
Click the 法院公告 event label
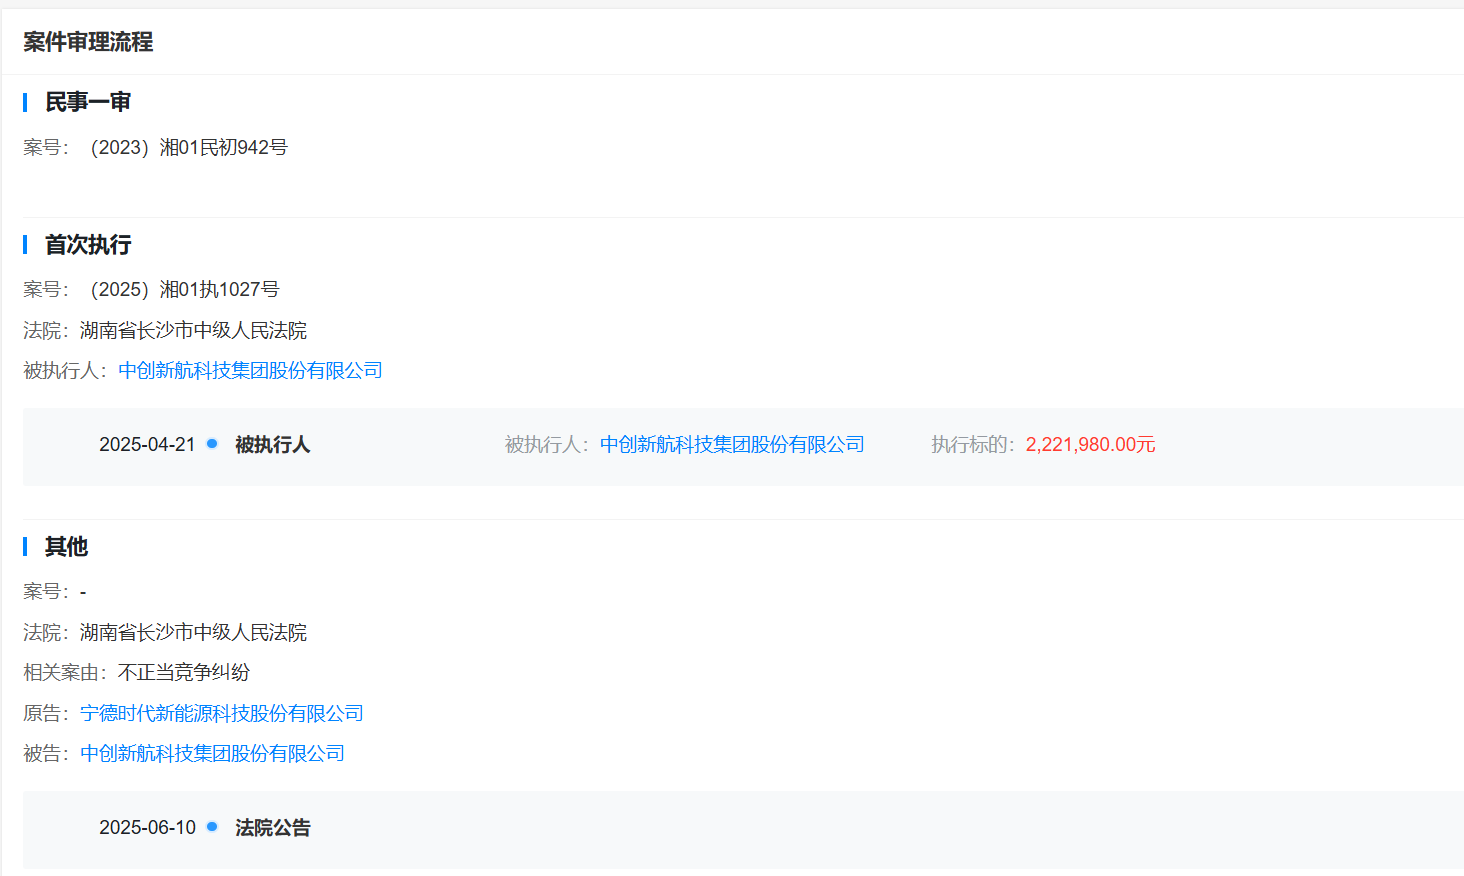click(273, 828)
